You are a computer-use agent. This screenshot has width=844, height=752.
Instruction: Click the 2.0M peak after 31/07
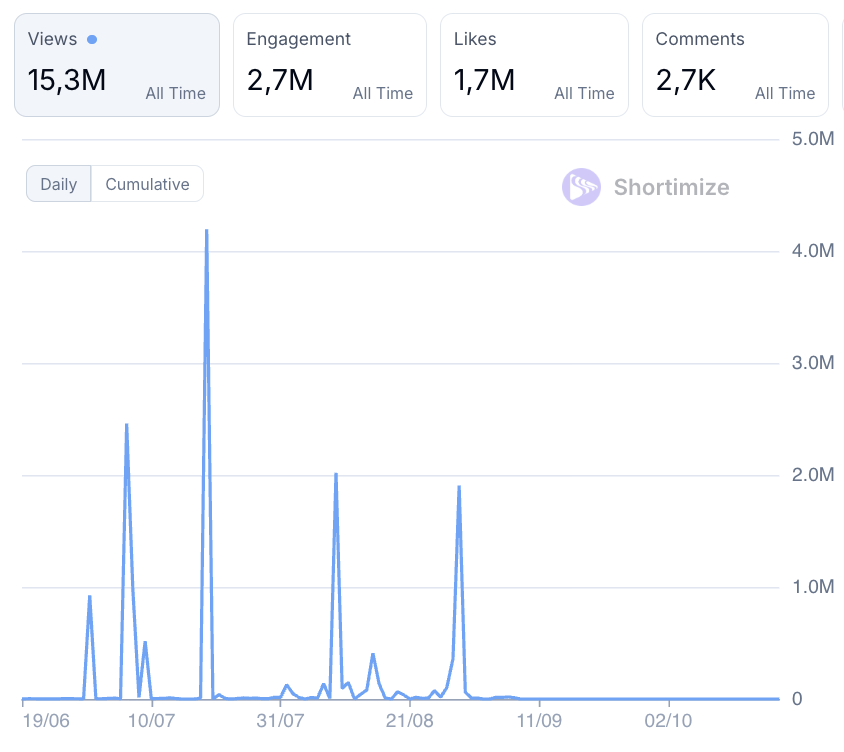(x=335, y=474)
